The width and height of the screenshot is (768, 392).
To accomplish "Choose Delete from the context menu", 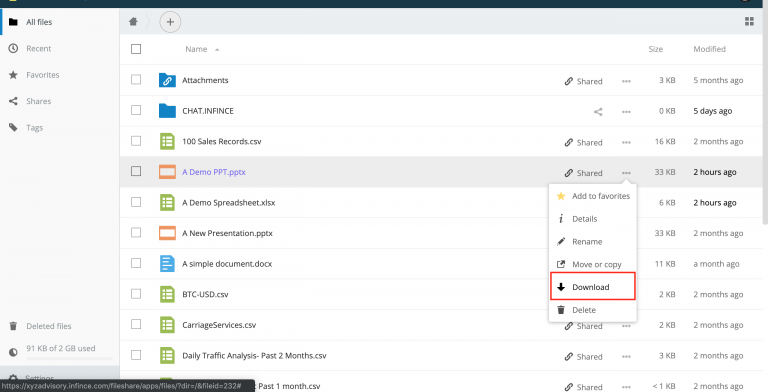I will 593,310.
